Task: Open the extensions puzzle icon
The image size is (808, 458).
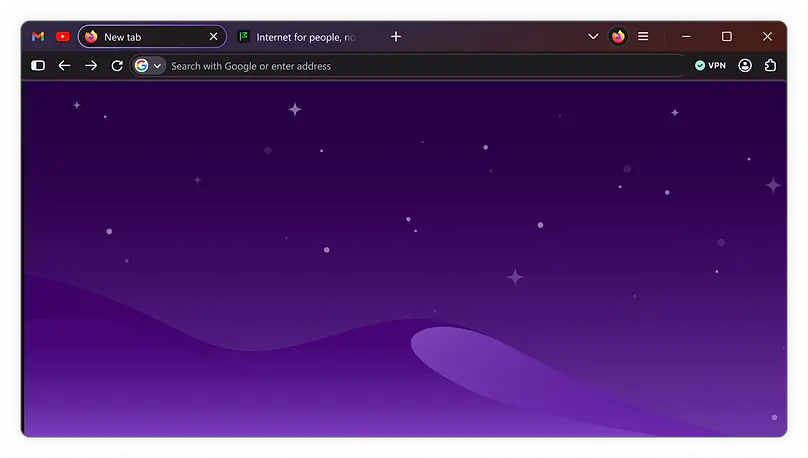Action: (770, 65)
